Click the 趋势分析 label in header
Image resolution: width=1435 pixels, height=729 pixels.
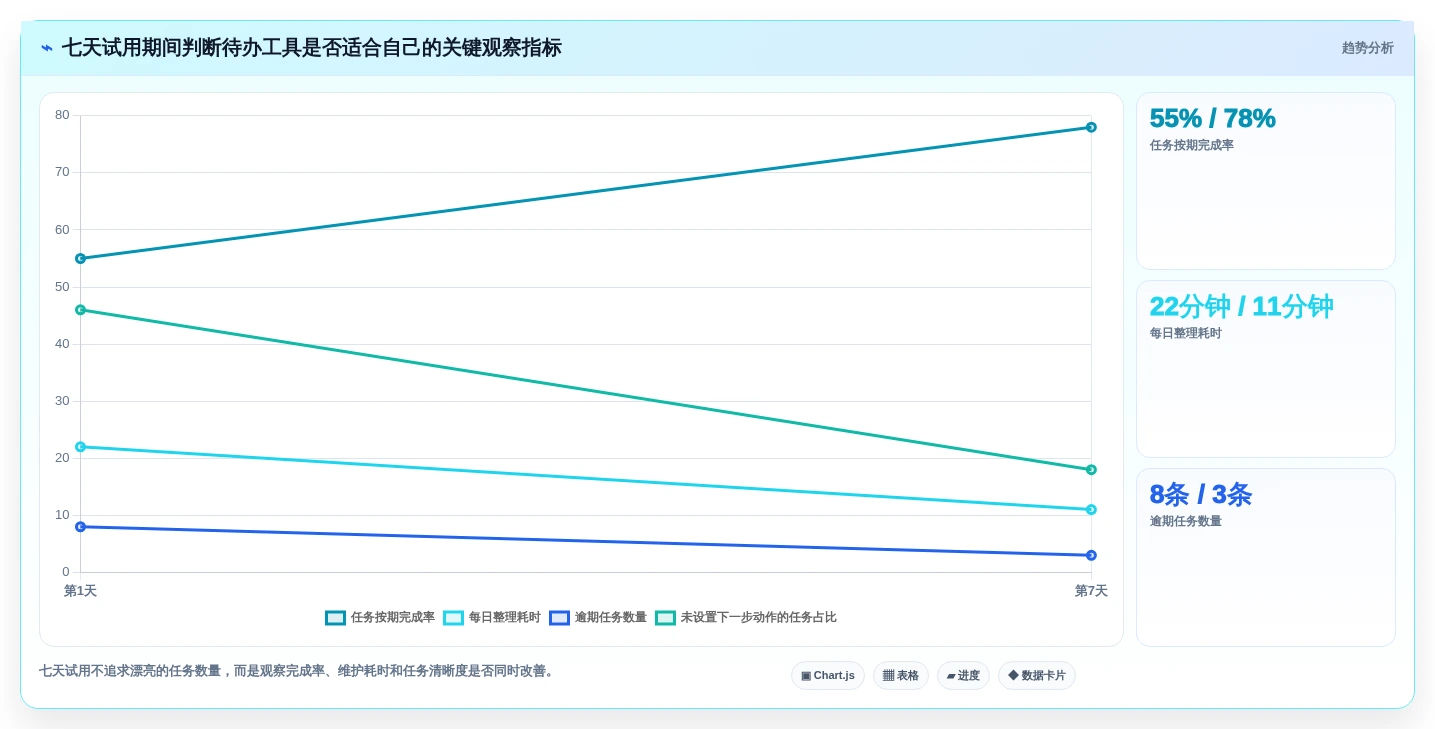(1367, 48)
